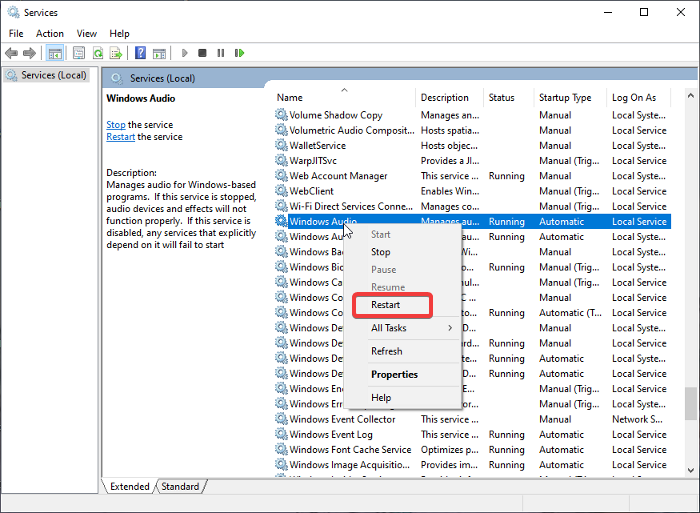Click the Restart Service toolbar icon
The image size is (700, 513).
tap(239, 53)
